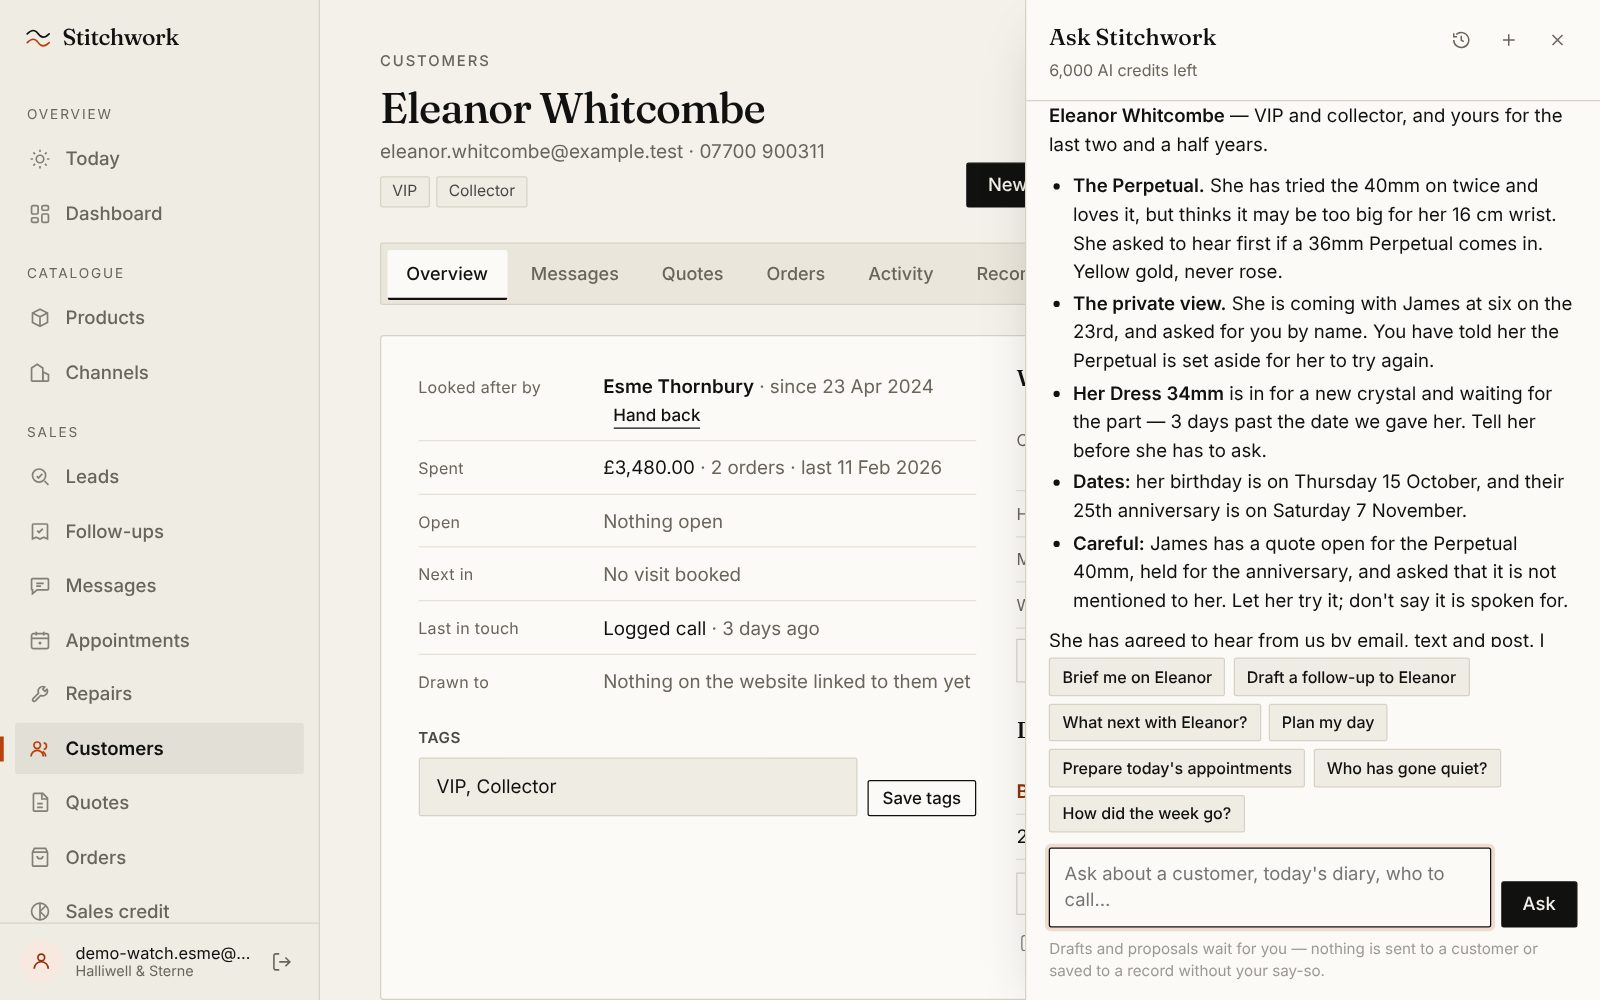This screenshot has width=1600, height=1000.
Task: Open chat history clock icon
Action: pyautogui.click(x=1461, y=40)
